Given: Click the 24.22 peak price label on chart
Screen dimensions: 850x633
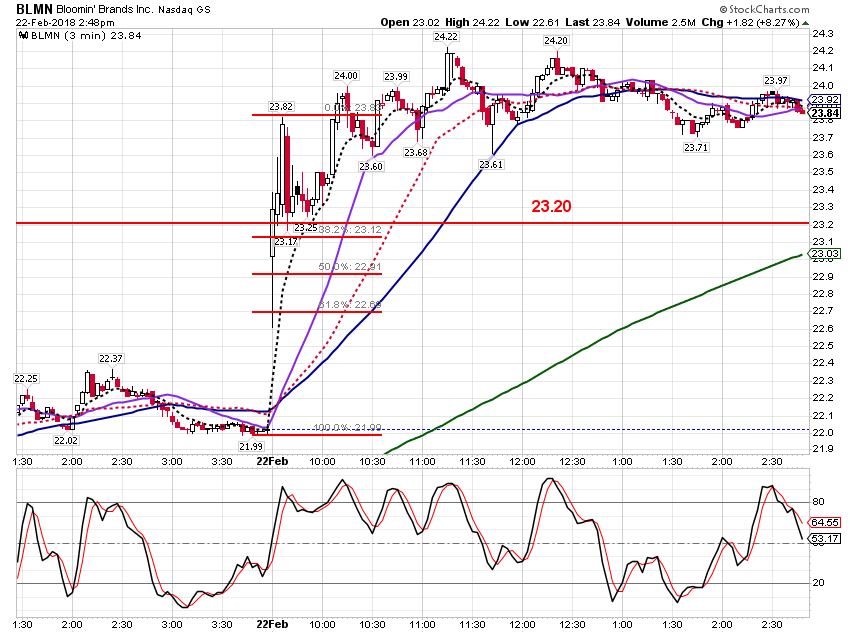Looking at the screenshot, I should [446, 36].
